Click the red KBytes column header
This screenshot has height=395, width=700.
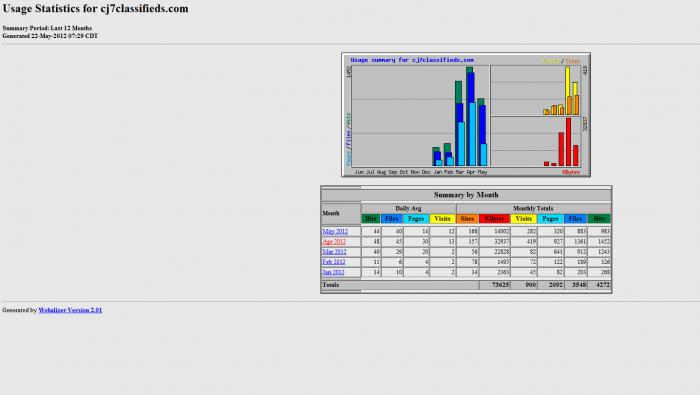494,219
